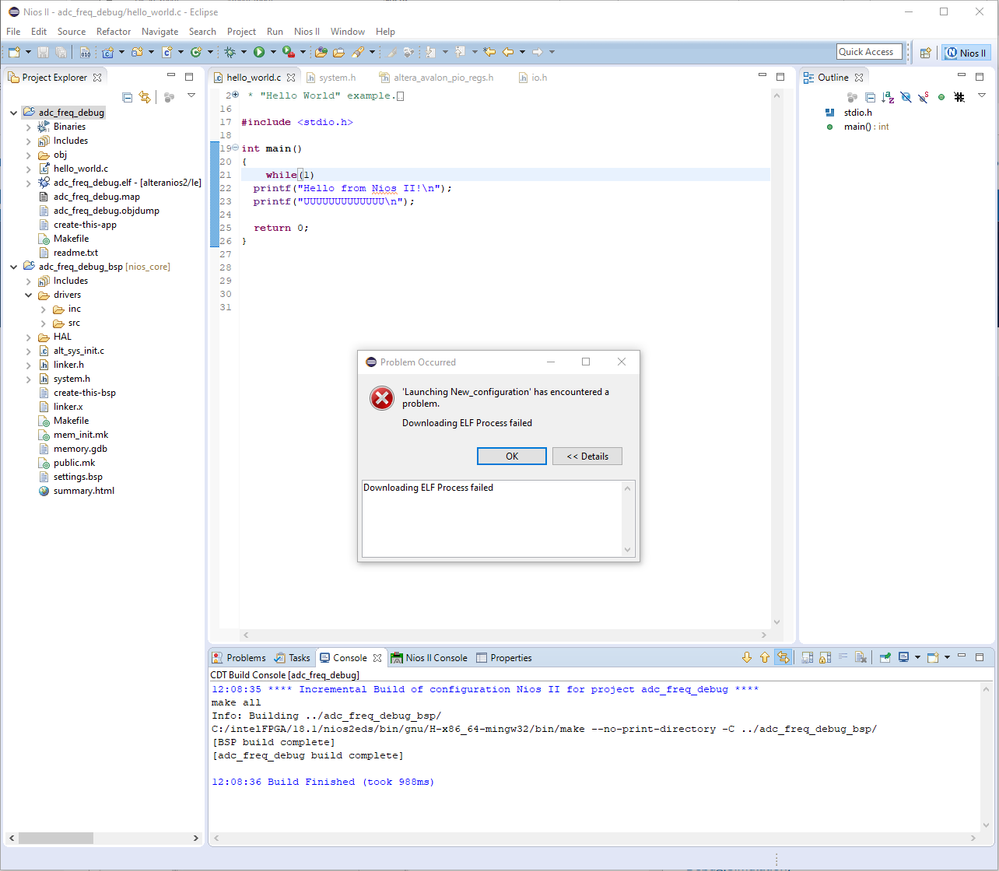Click the green Run toolbar icon
Screen dimensions: 999x871
tap(258, 52)
